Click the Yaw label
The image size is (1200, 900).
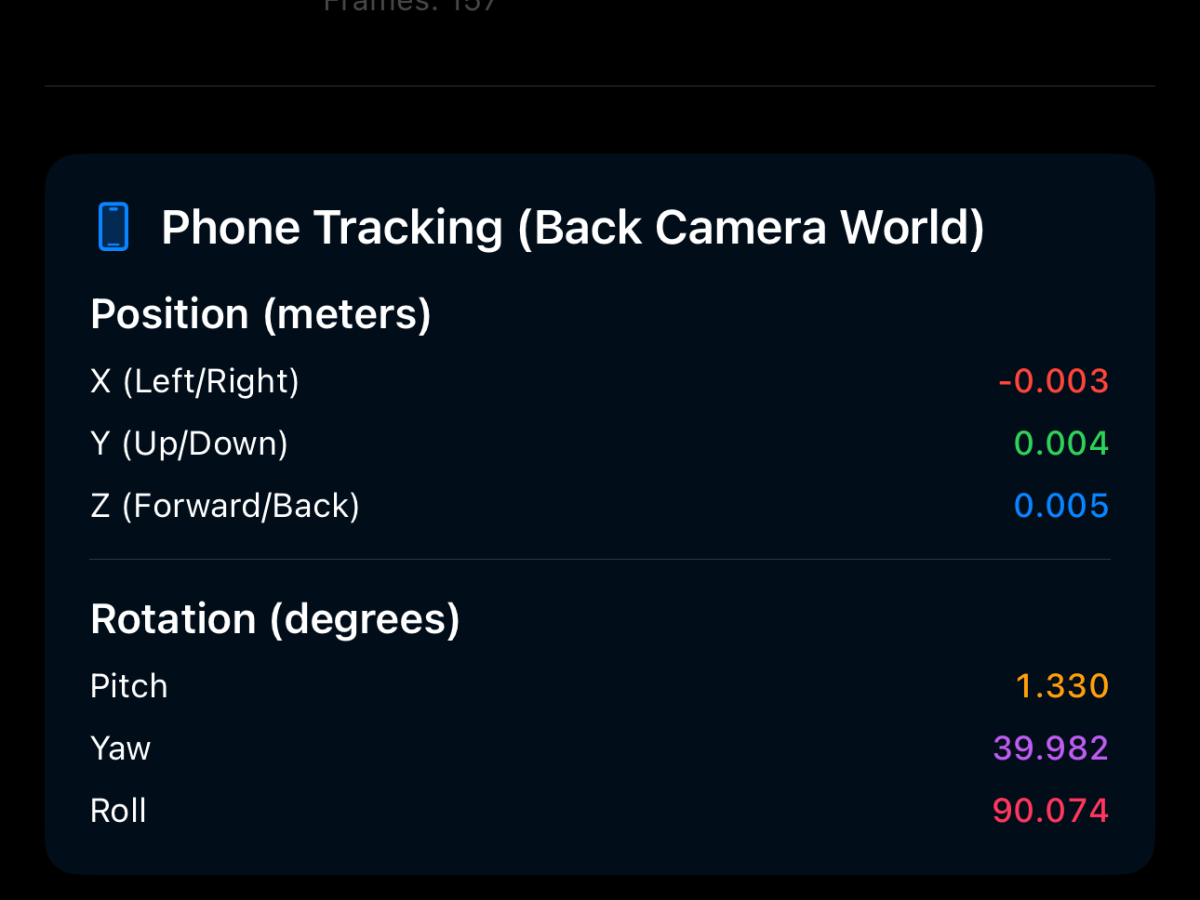click(120, 748)
